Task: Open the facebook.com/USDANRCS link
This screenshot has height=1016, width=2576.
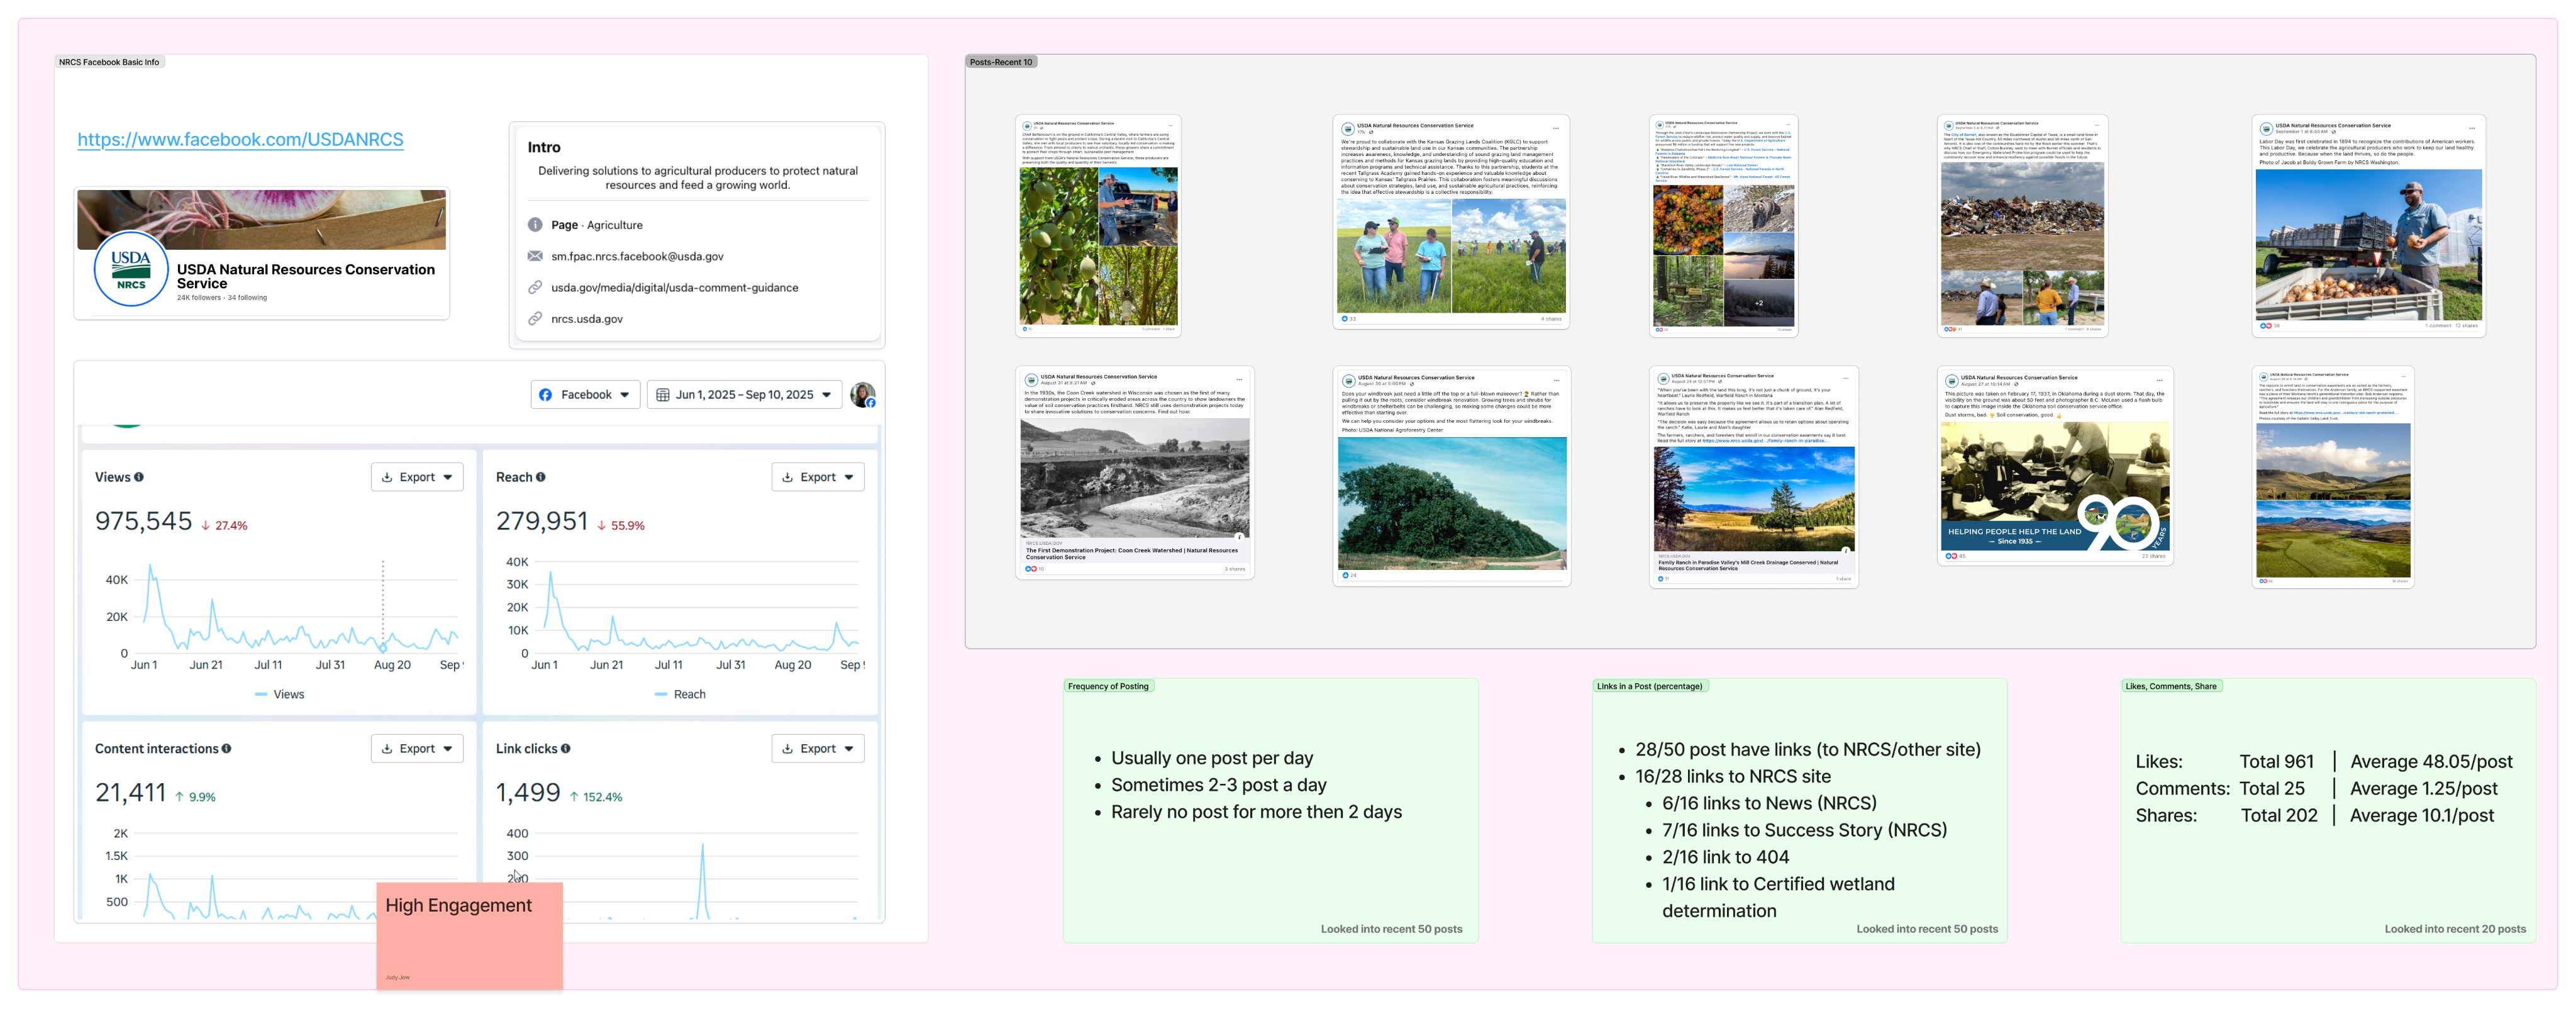Action: click(x=241, y=140)
